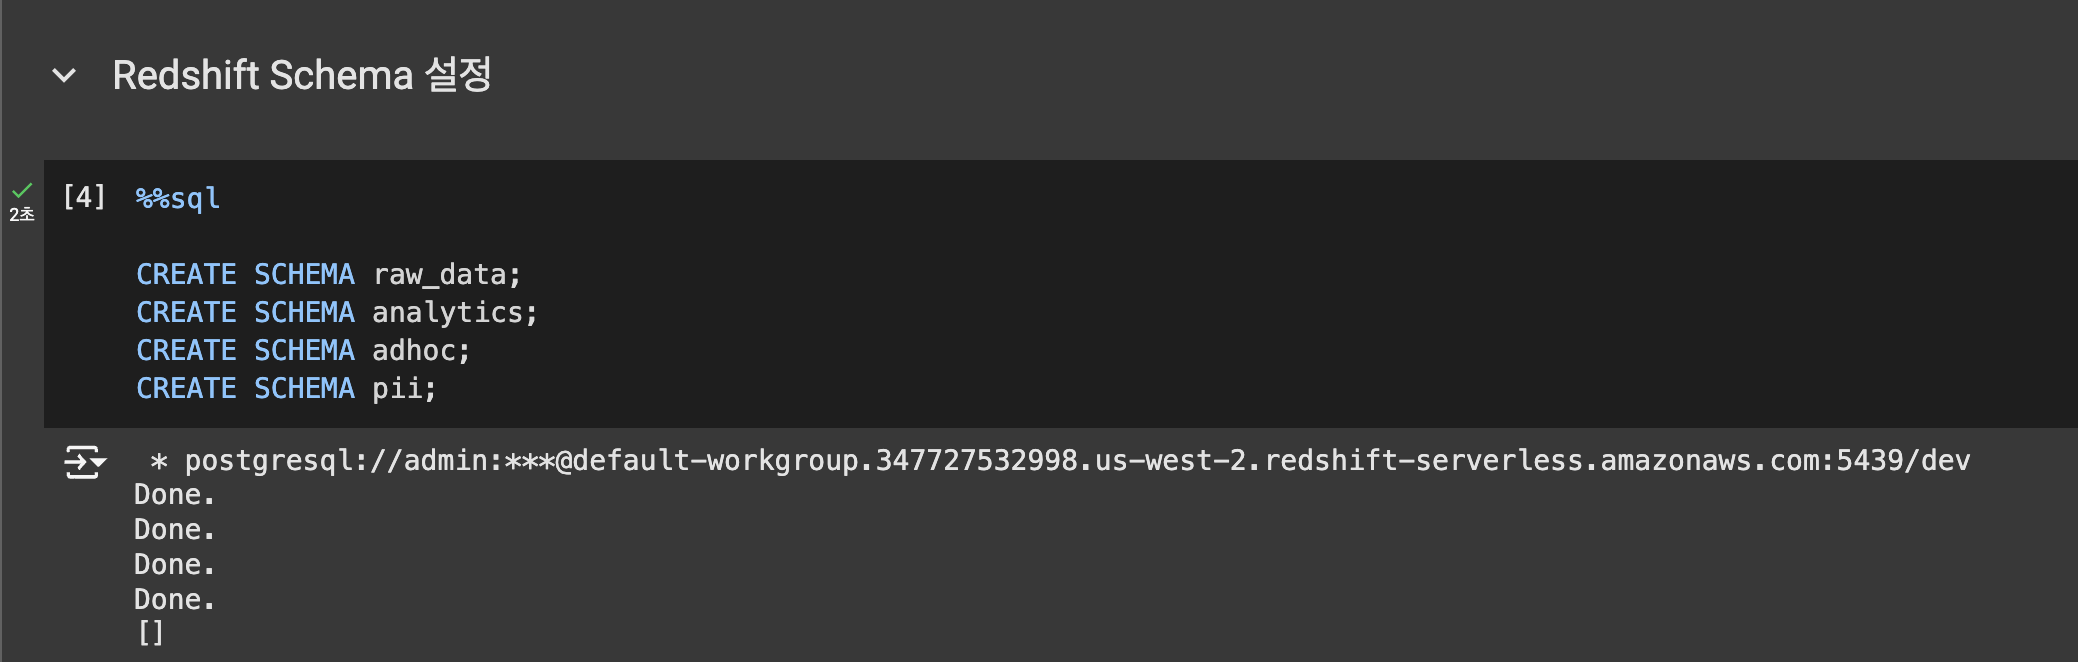Click the green execution success checkmark
Viewport: 2078px width, 662px height.
22,190
